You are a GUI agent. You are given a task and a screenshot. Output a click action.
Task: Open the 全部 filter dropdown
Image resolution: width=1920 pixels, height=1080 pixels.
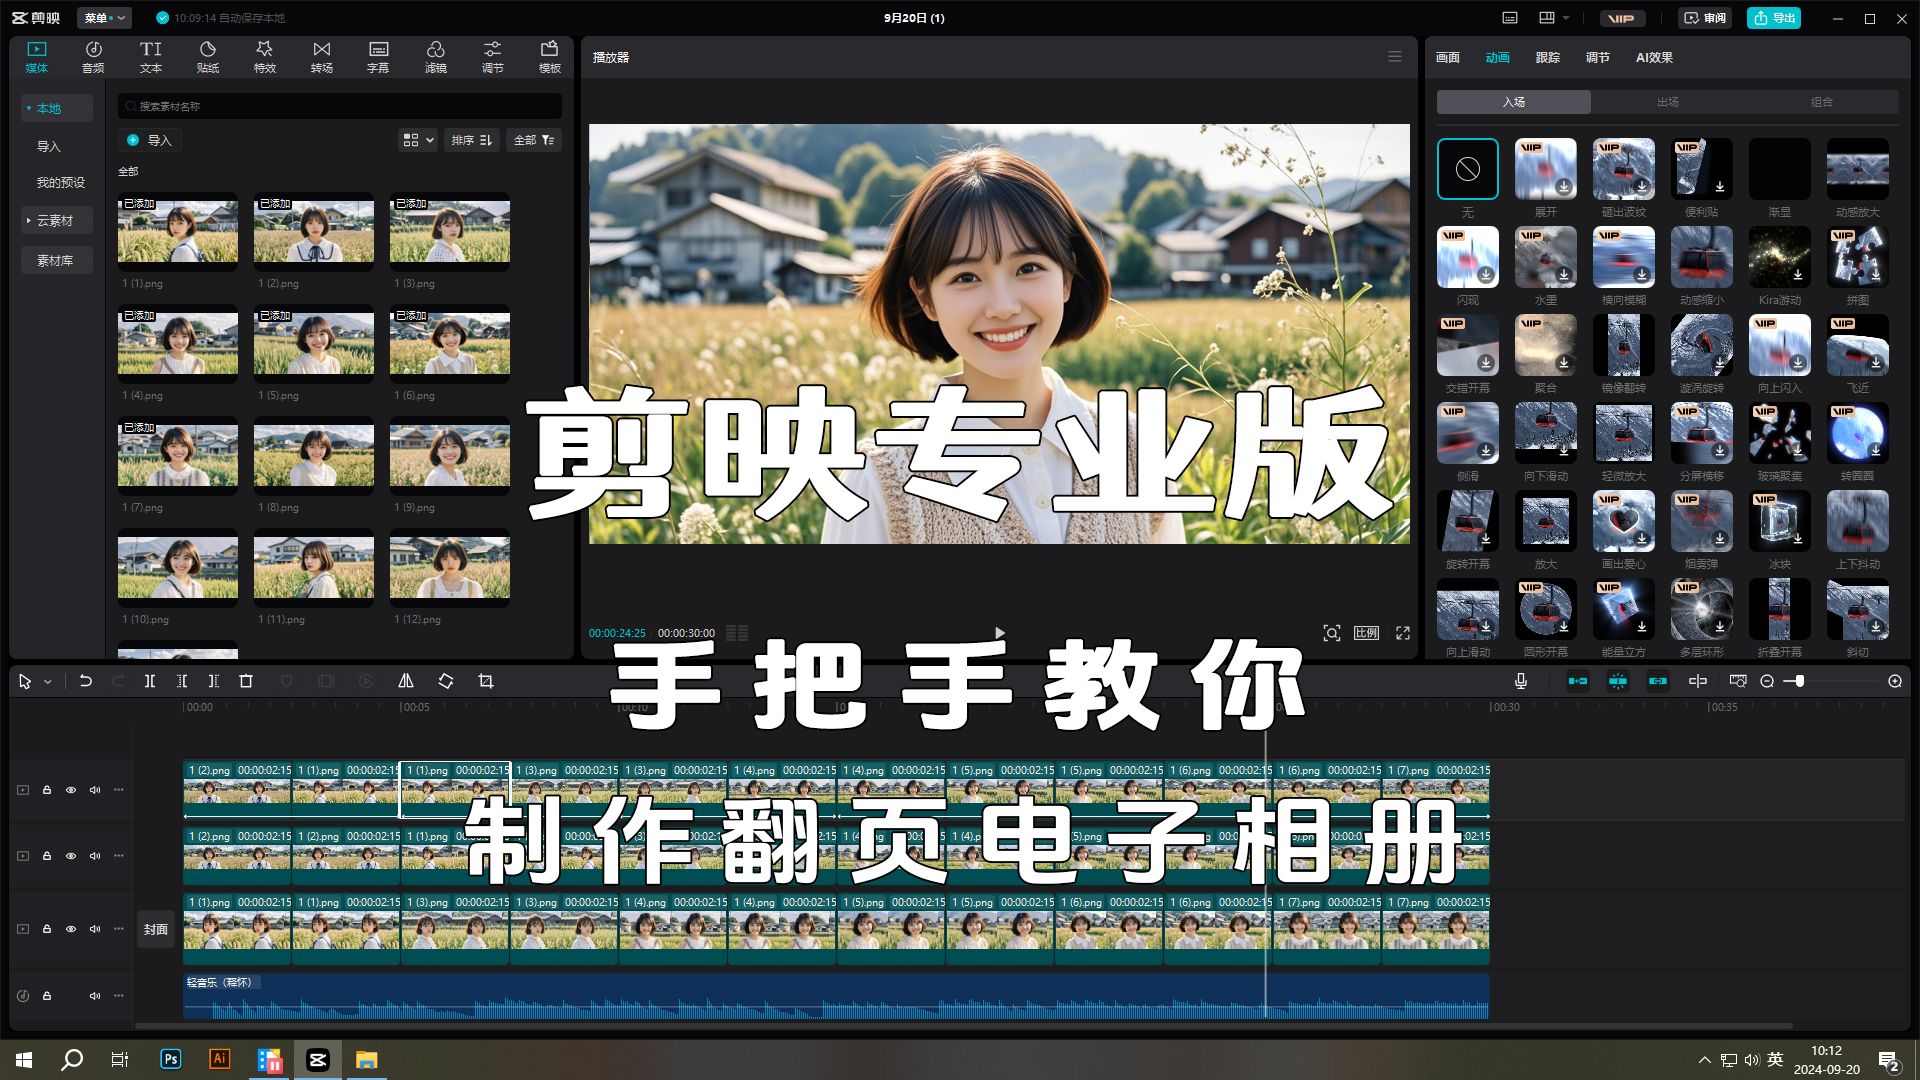534,140
